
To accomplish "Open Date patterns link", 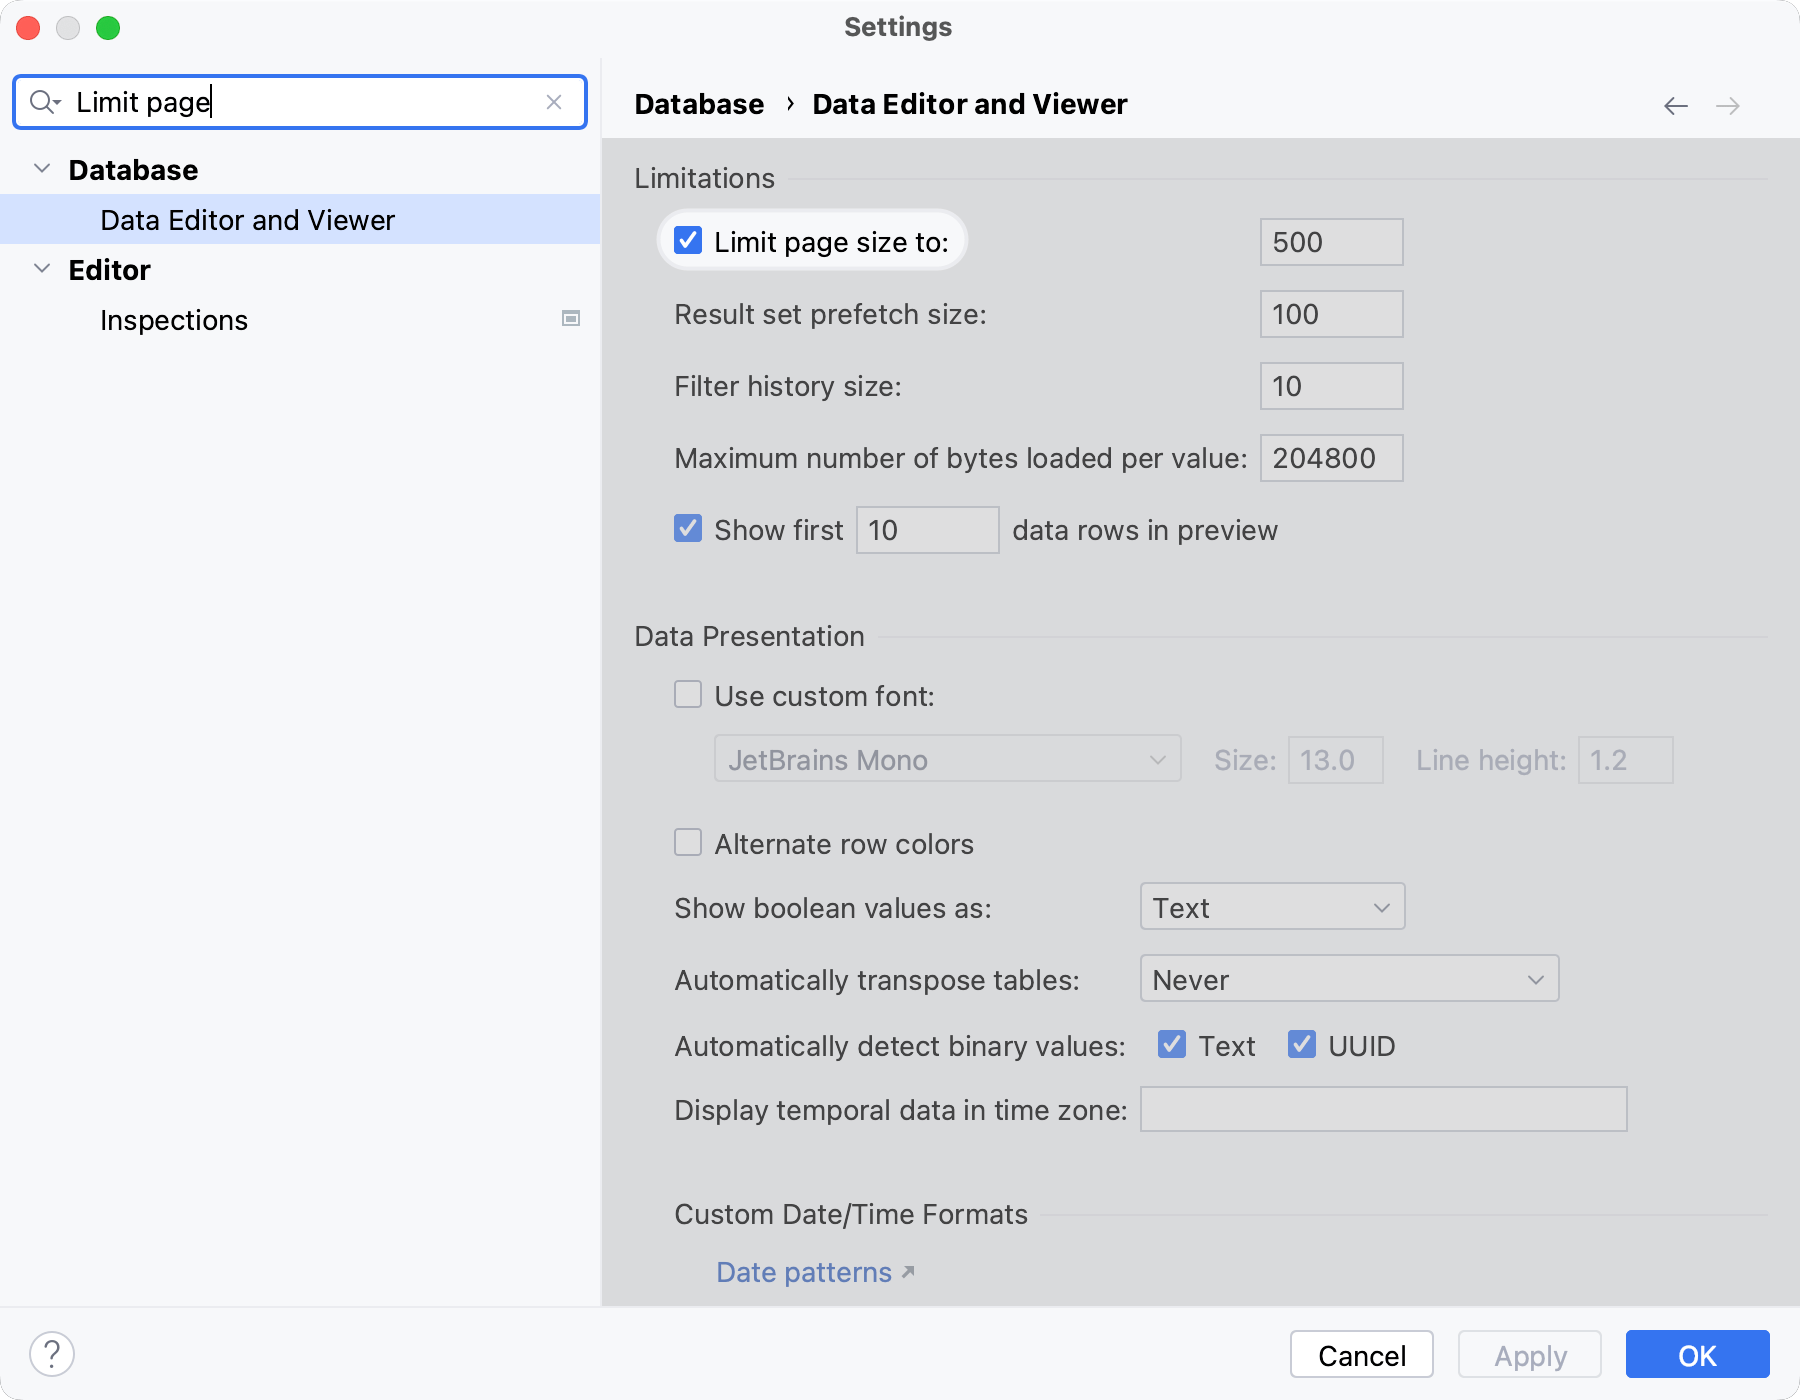I will pos(803,1271).
